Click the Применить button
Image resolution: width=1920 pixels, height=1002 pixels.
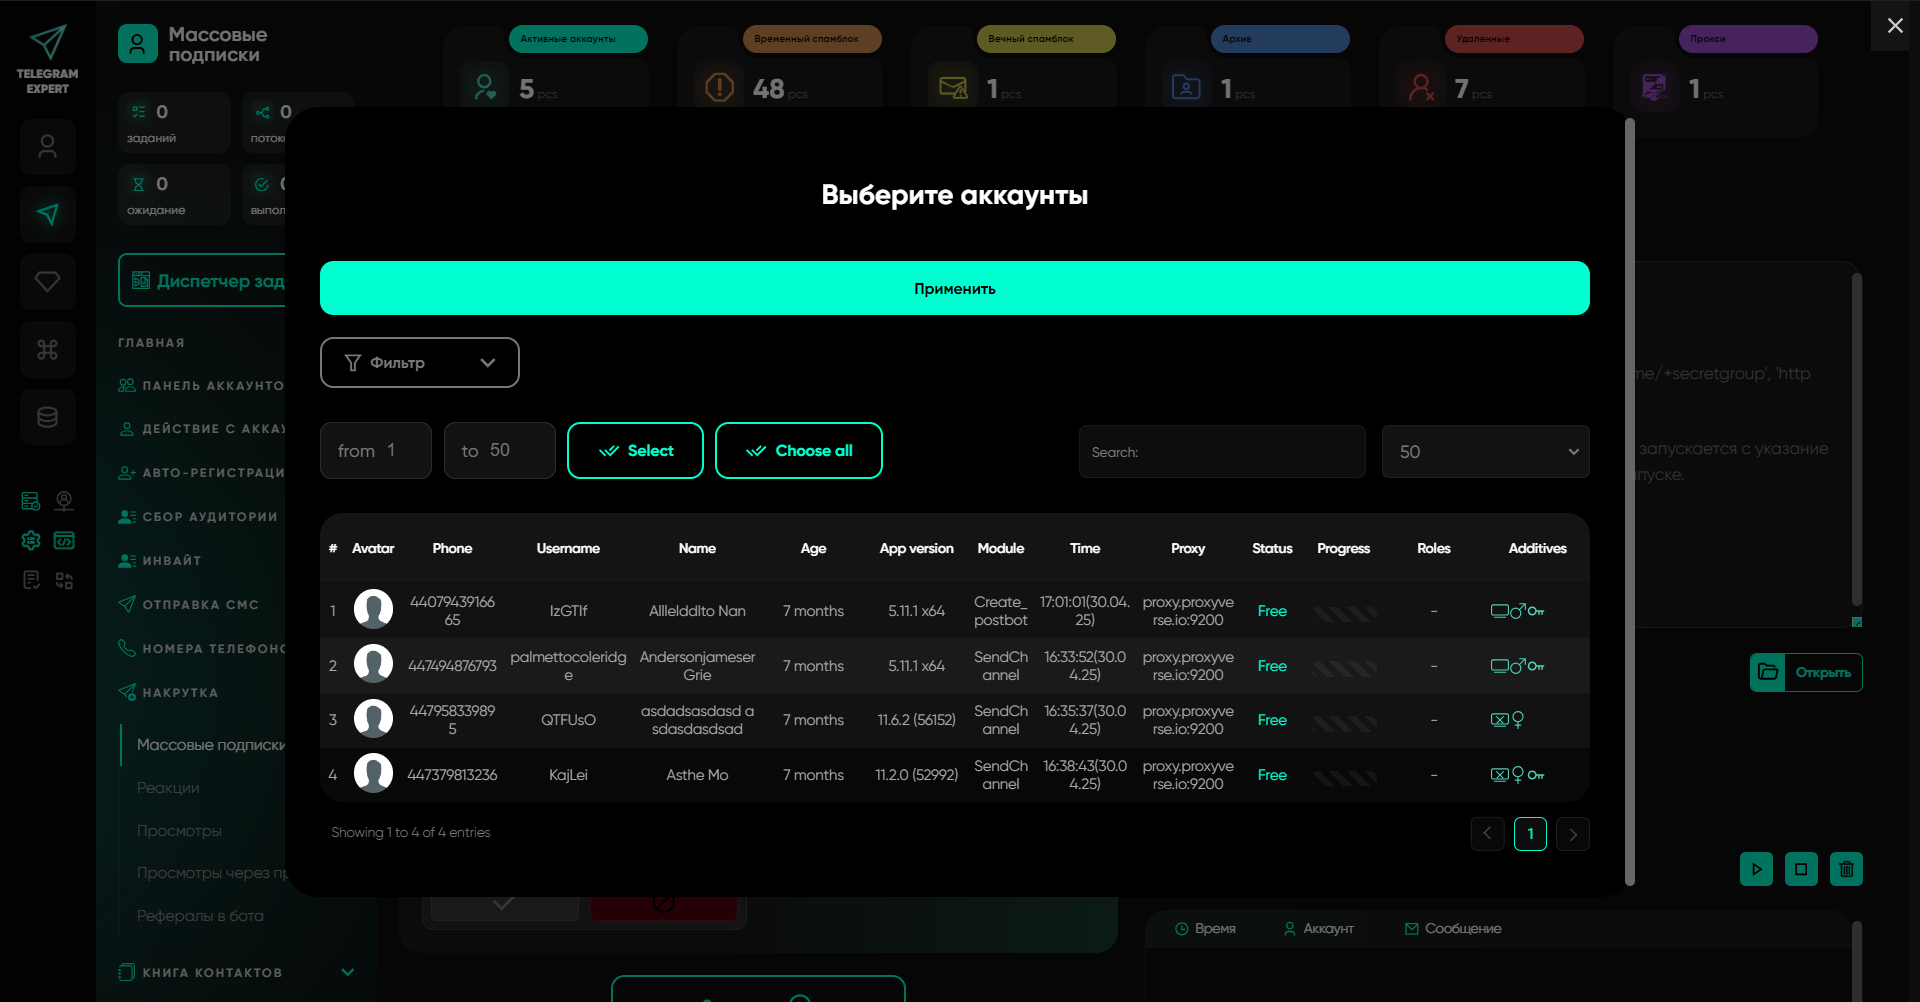click(x=954, y=288)
